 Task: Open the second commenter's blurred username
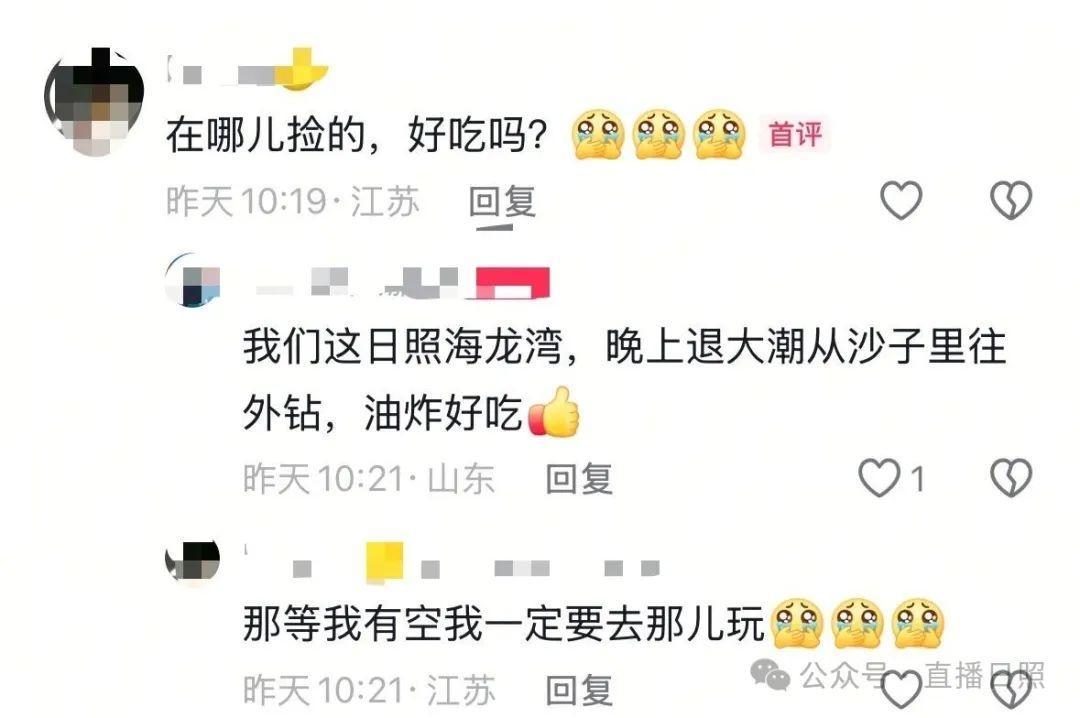[x=355, y=284]
